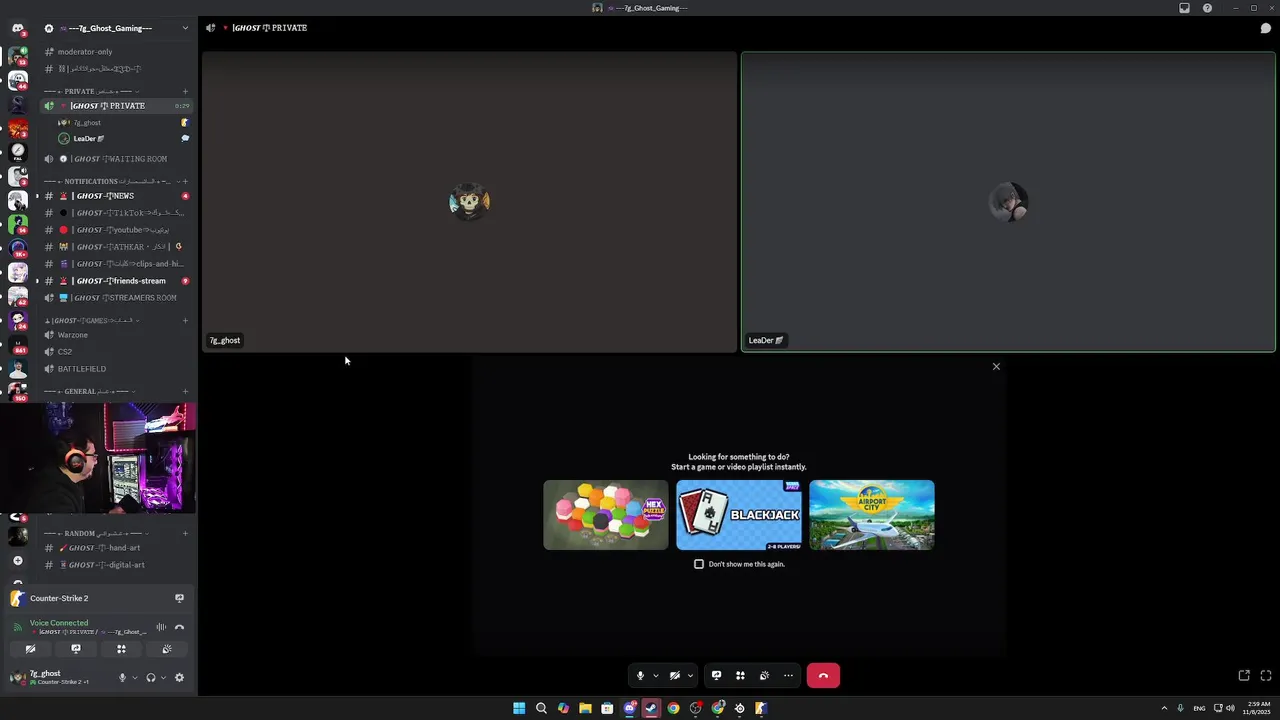Open microphone options arrow in user panel
The image size is (1280, 720).
tap(135, 678)
